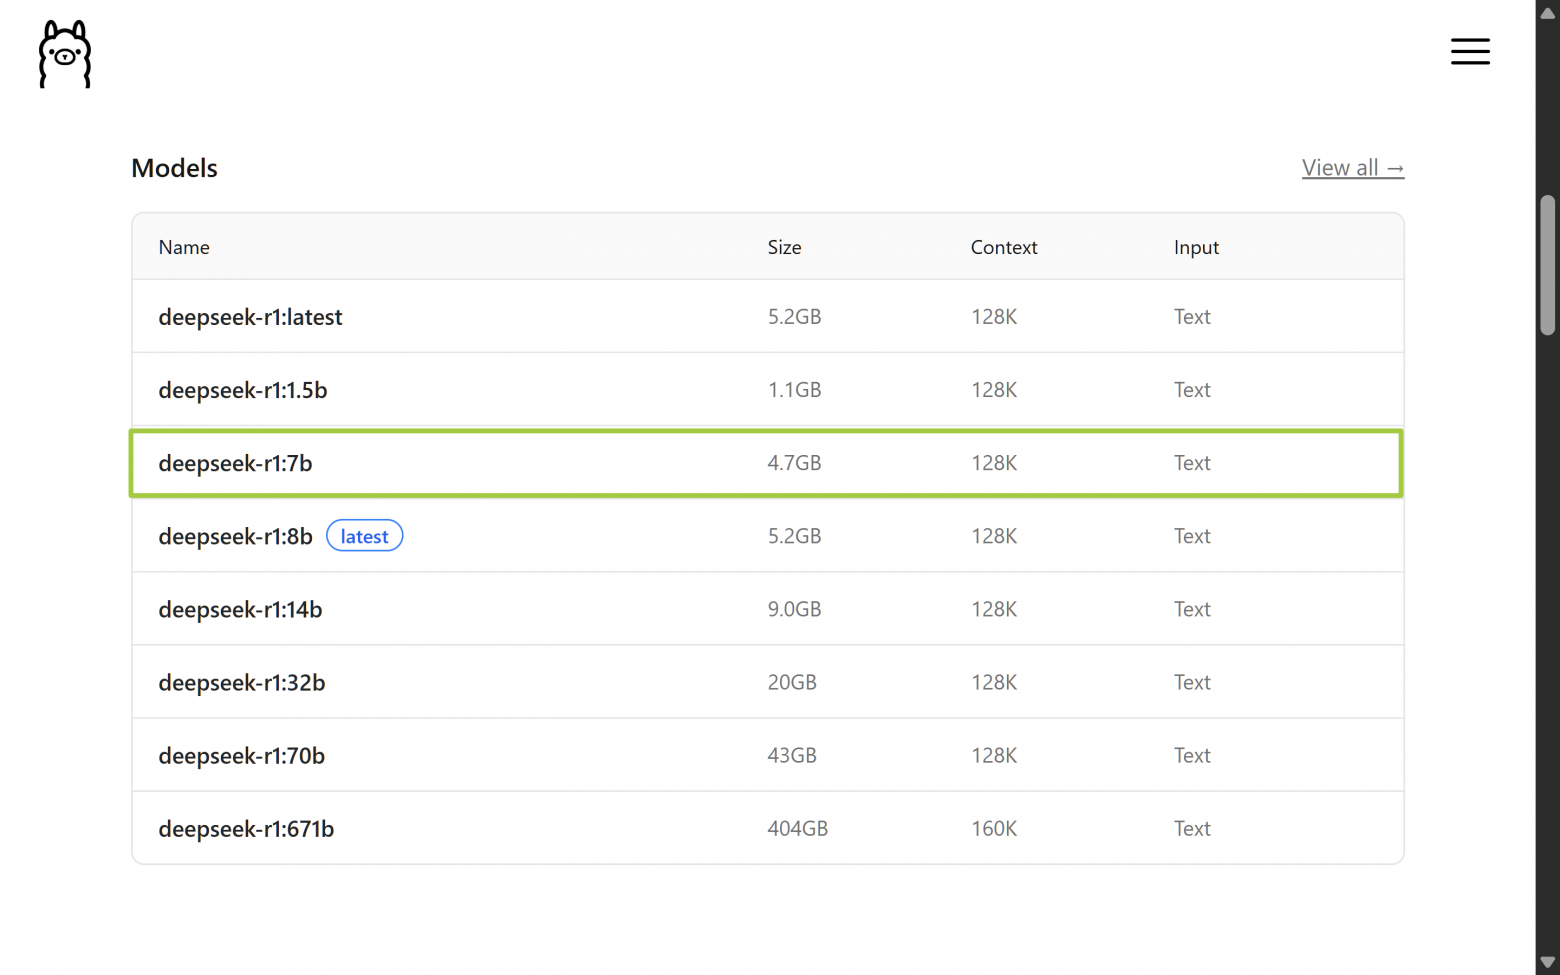Click the 160K context value
The height and width of the screenshot is (975, 1560).
pos(994,828)
